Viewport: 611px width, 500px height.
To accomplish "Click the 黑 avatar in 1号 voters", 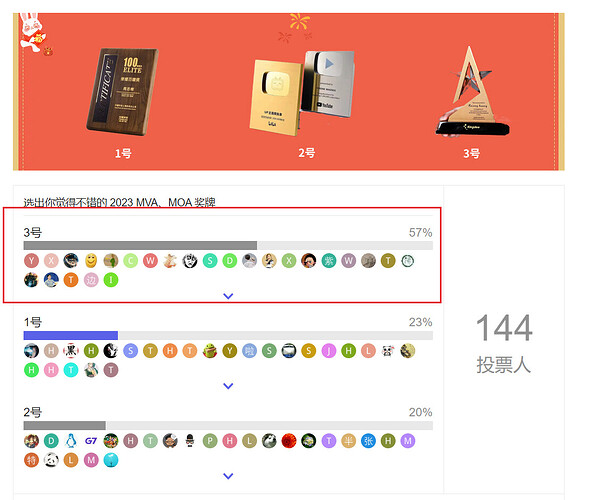I will pyautogui.click(x=71, y=351).
